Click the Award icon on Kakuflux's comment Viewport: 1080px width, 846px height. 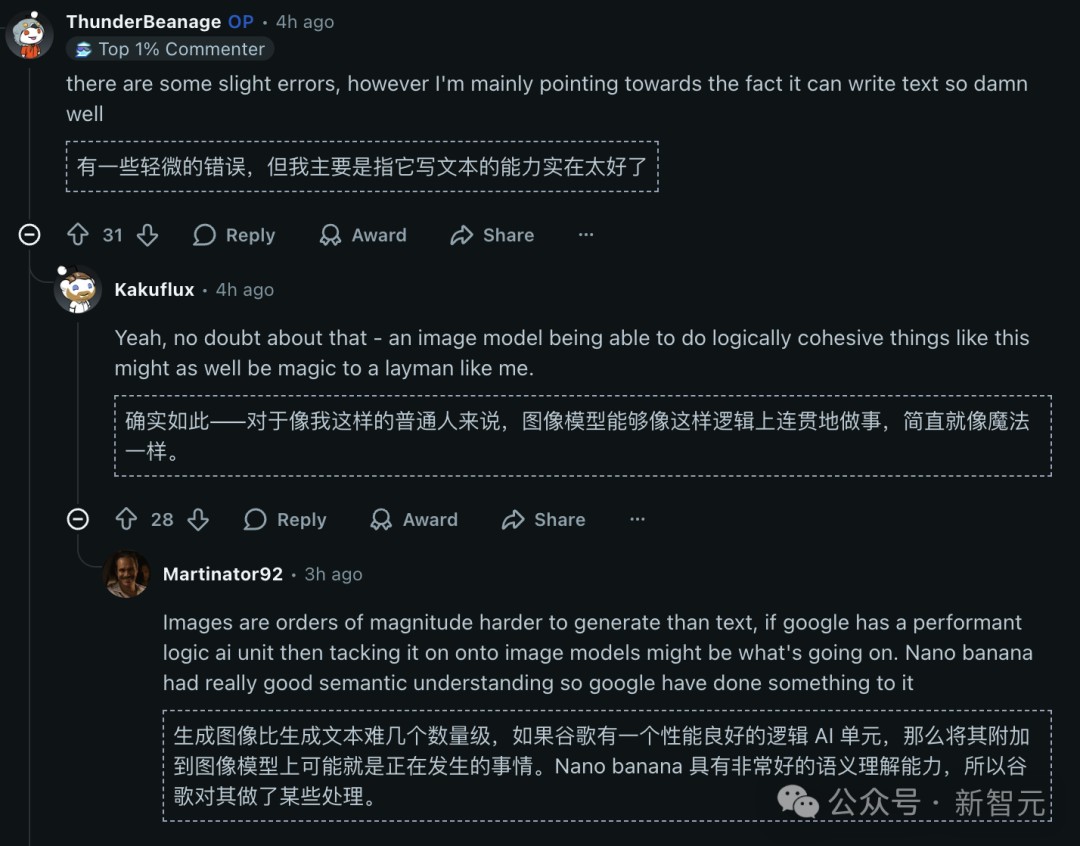click(380, 519)
